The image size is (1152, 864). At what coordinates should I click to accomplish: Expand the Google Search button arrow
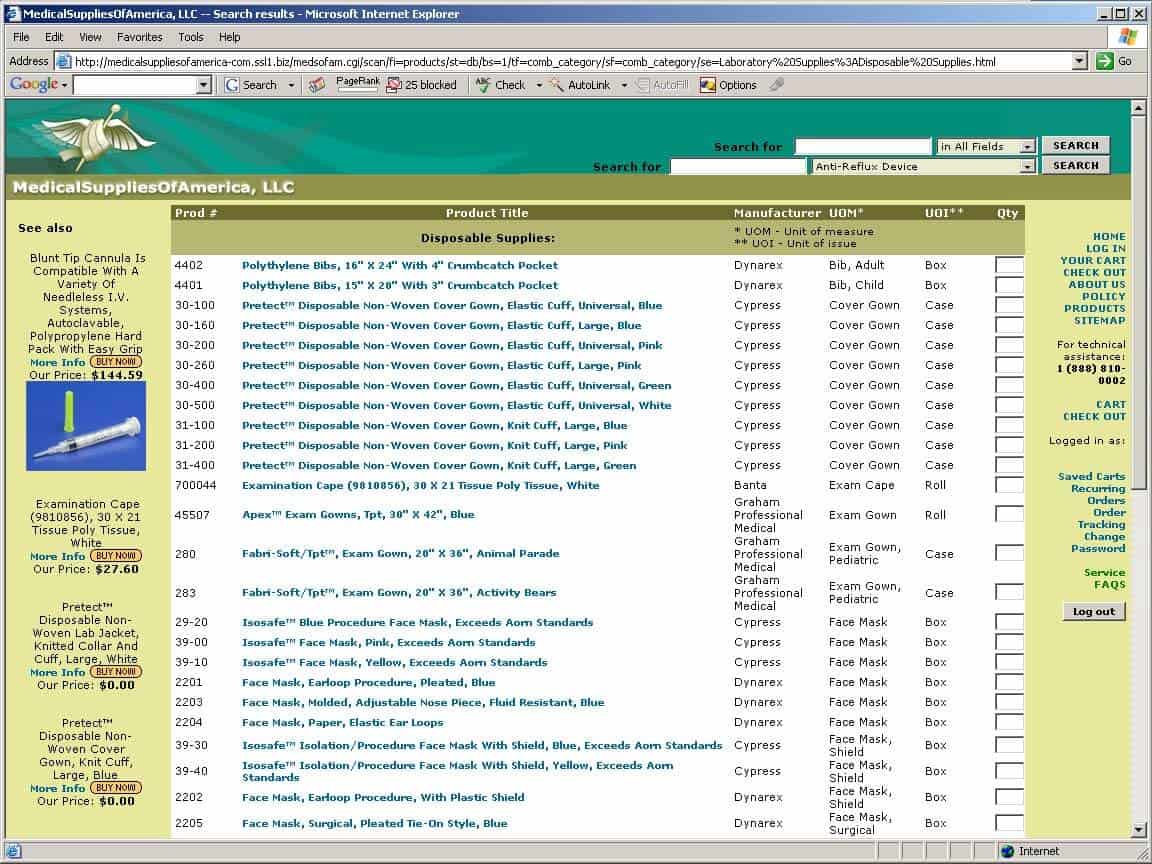291,85
